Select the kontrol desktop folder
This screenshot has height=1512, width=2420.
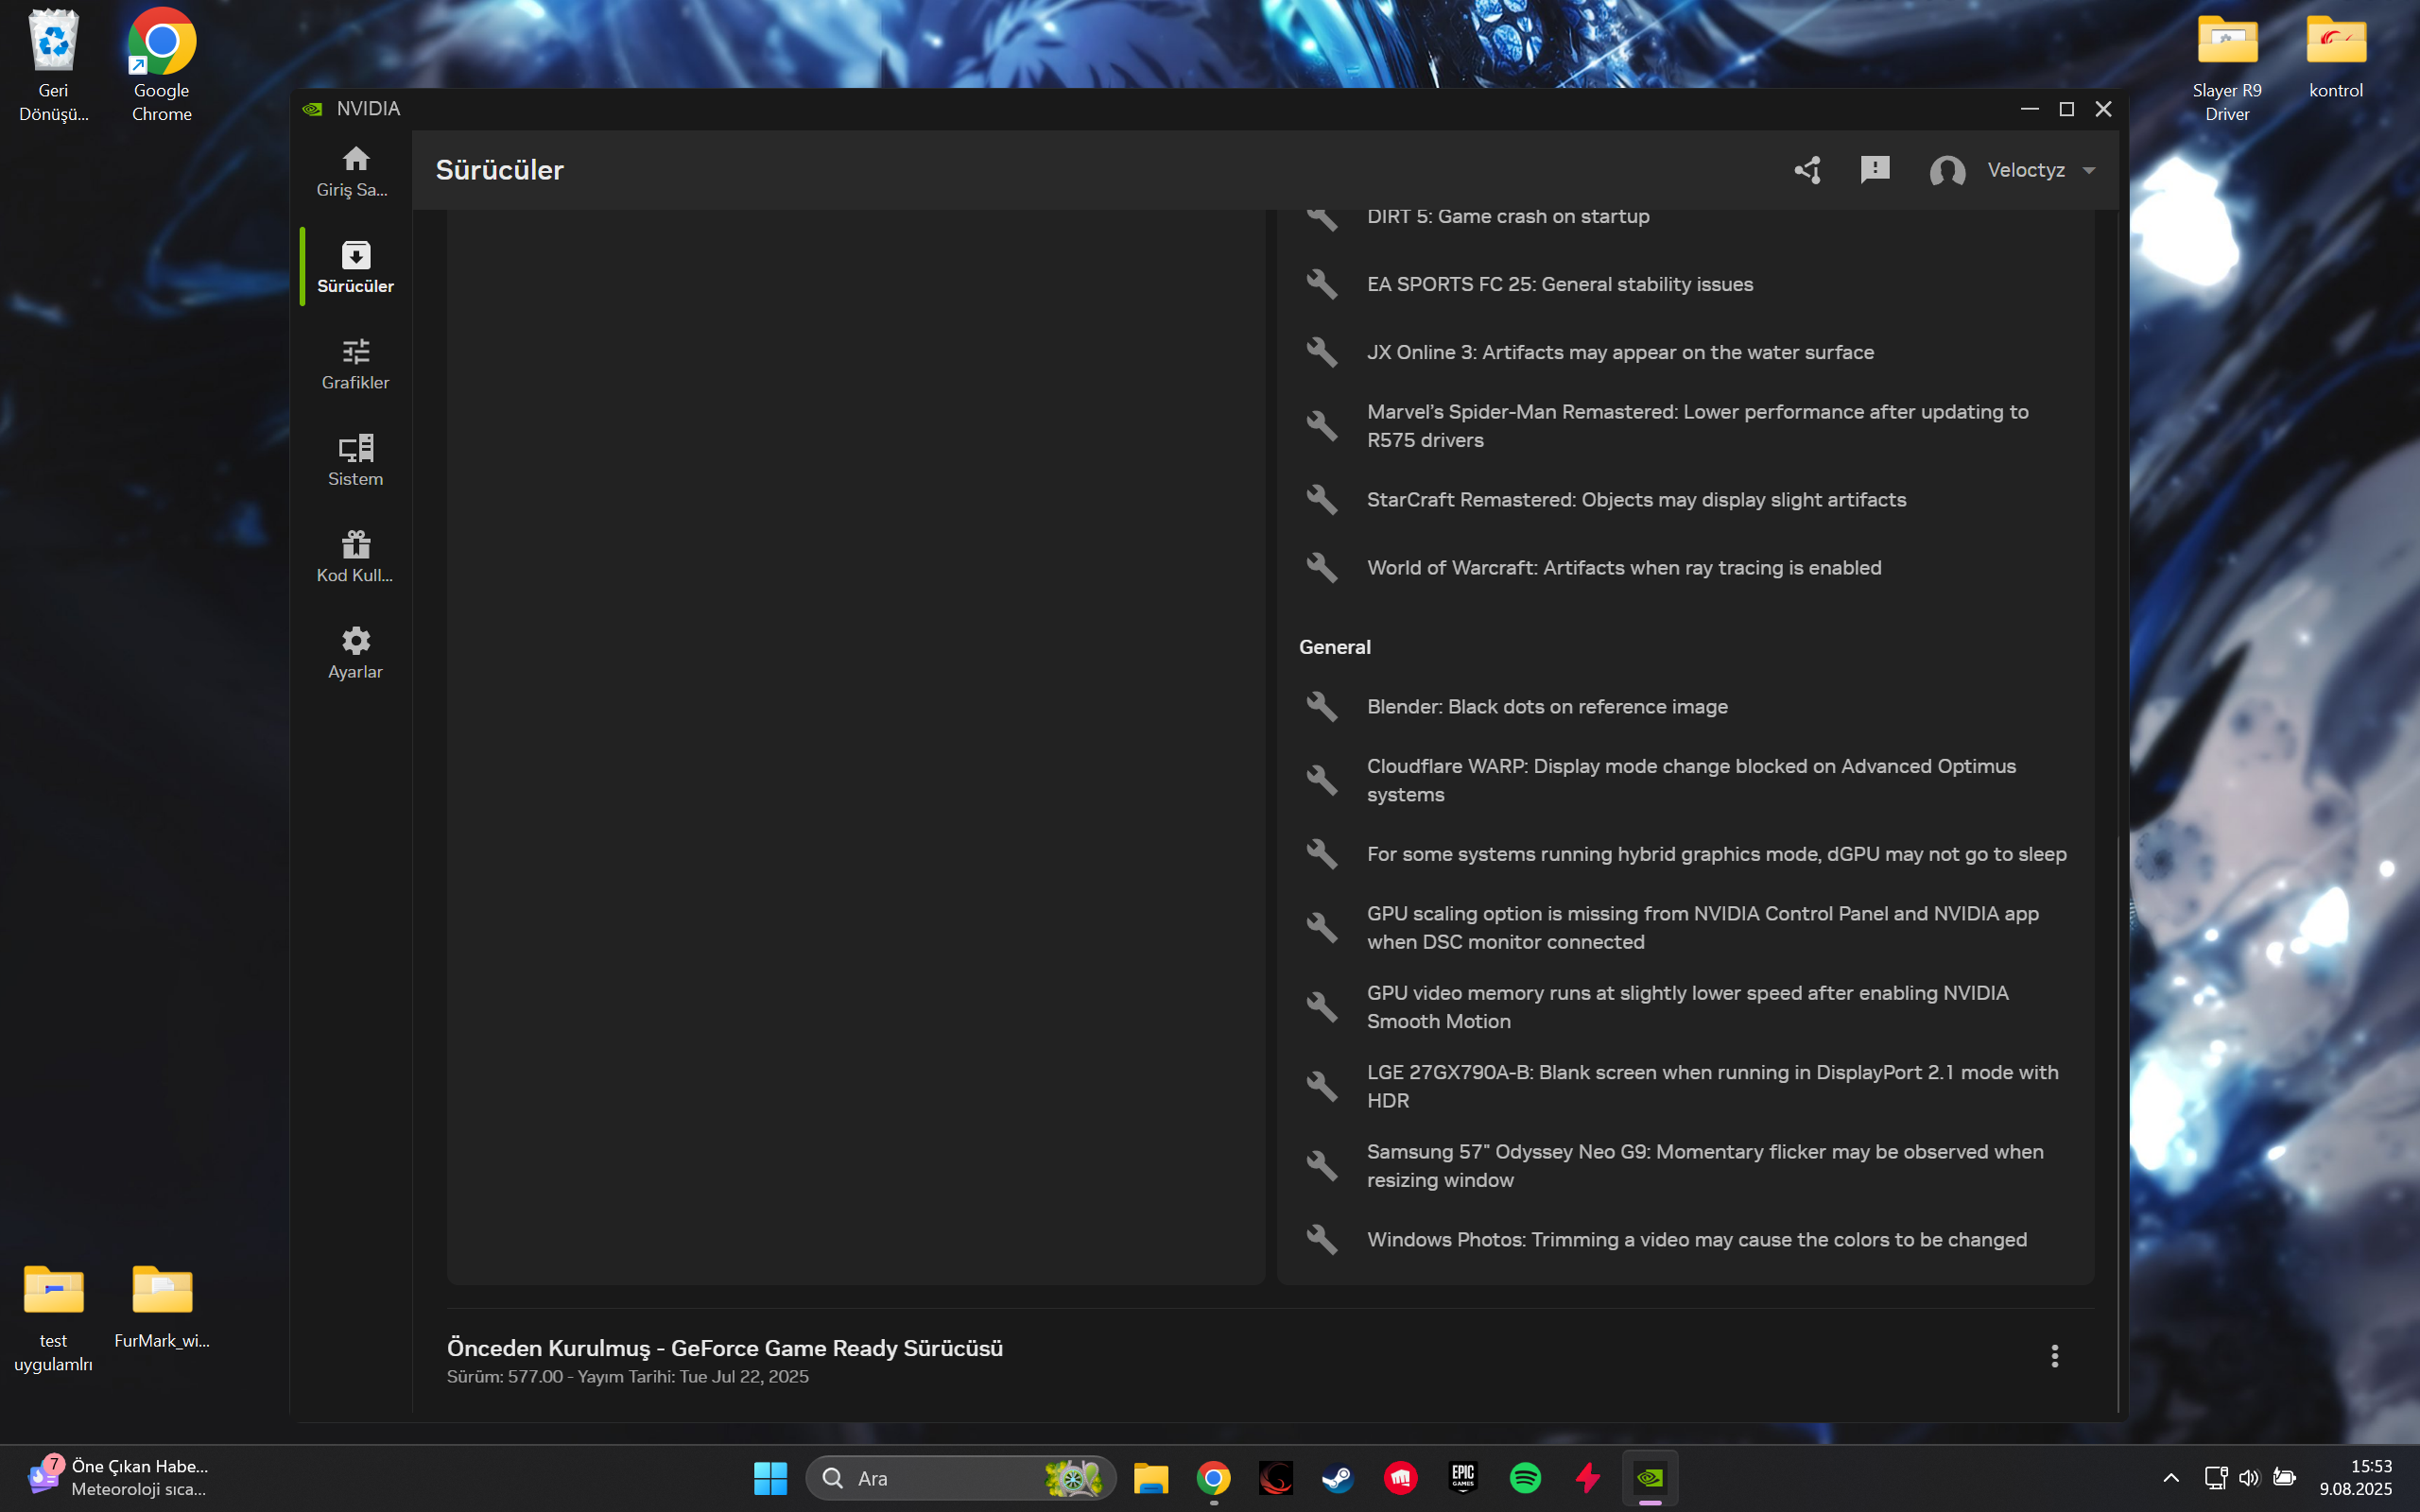coord(2335,56)
